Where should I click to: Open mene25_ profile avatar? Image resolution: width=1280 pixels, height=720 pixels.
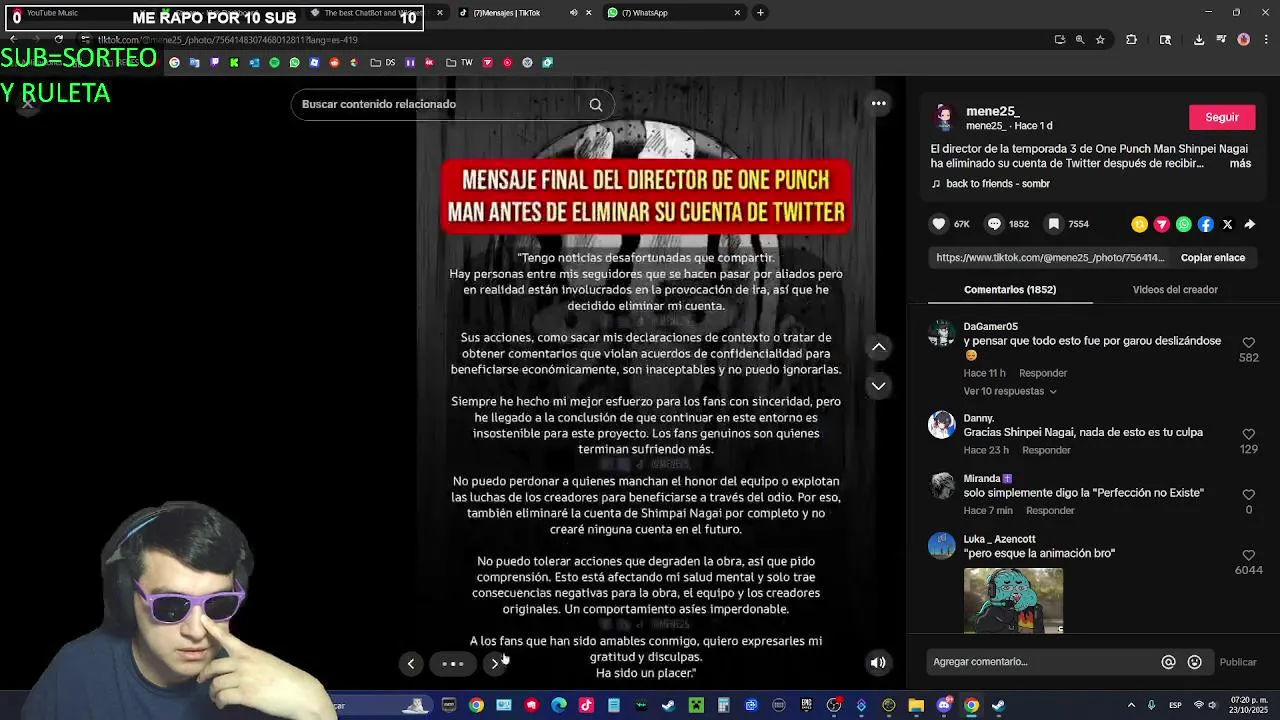tap(944, 117)
